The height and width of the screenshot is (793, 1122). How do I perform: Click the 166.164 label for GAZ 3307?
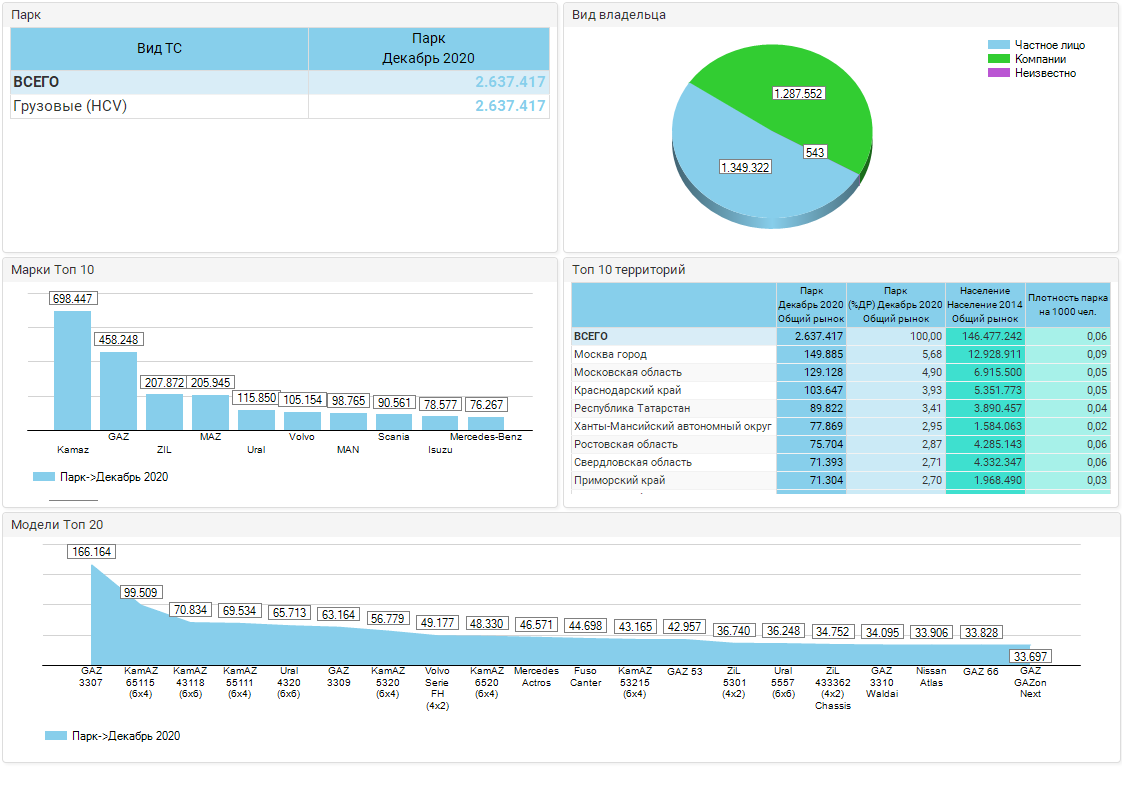(x=91, y=552)
